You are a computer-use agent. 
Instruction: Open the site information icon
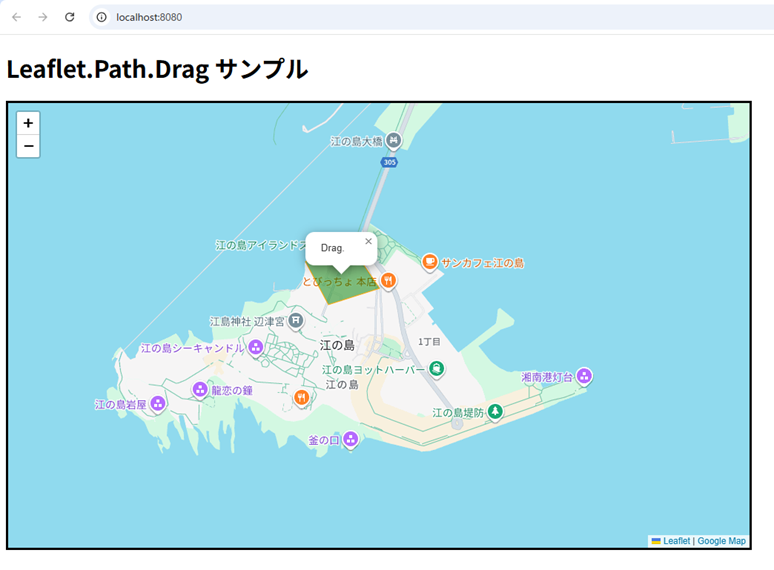(102, 17)
